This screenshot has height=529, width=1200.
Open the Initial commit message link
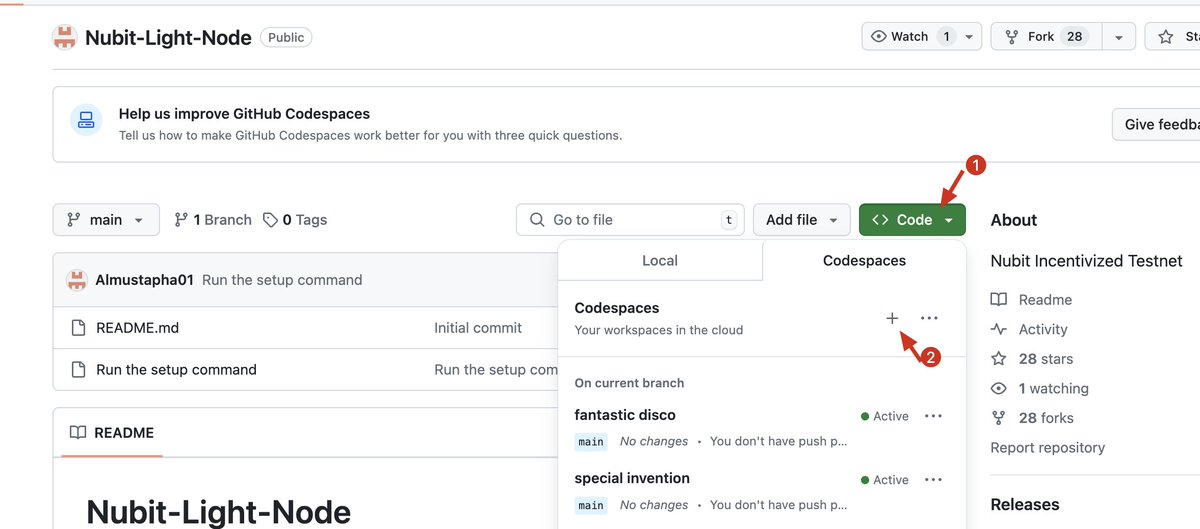pyautogui.click(x=478, y=328)
